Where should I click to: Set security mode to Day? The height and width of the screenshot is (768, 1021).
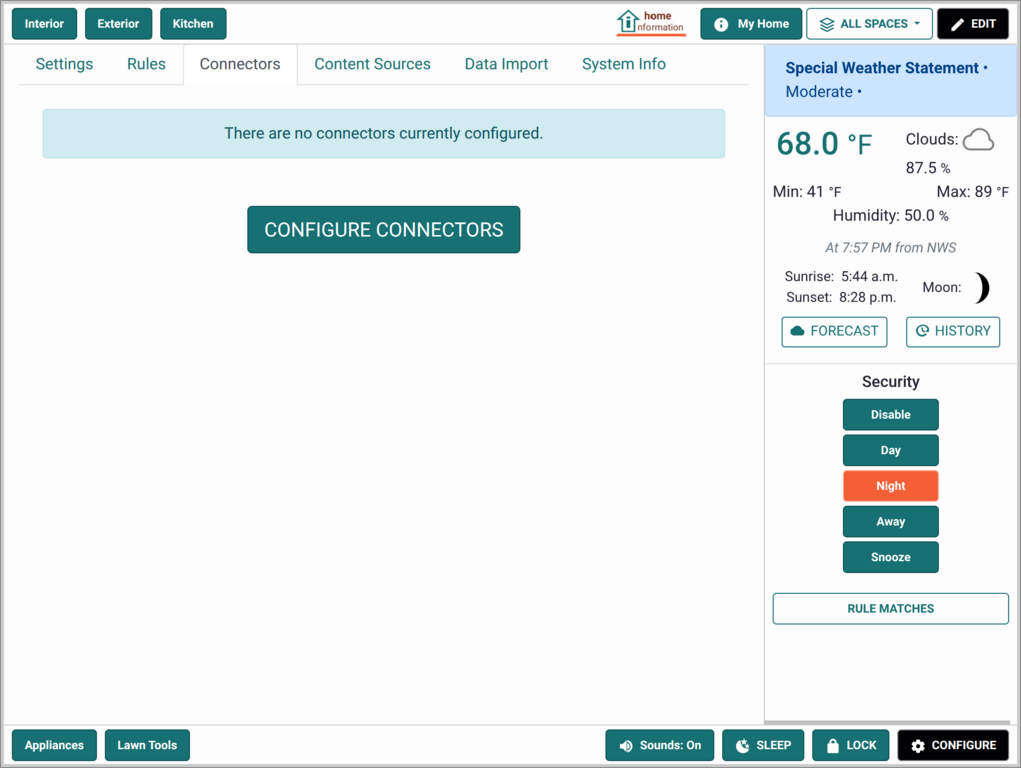click(891, 450)
